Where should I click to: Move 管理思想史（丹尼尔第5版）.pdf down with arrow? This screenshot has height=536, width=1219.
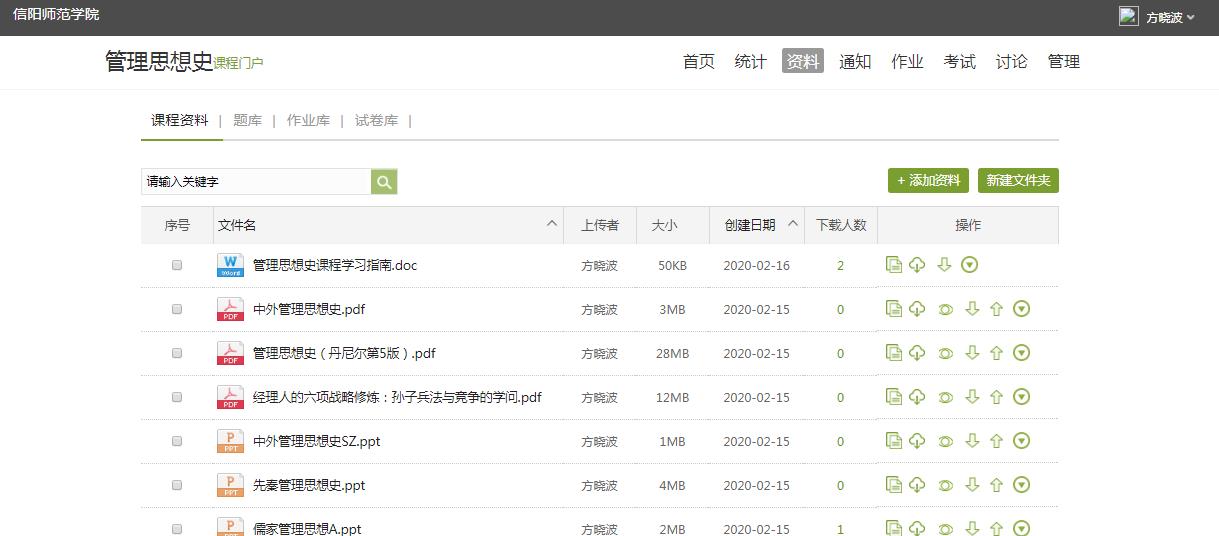coord(972,353)
